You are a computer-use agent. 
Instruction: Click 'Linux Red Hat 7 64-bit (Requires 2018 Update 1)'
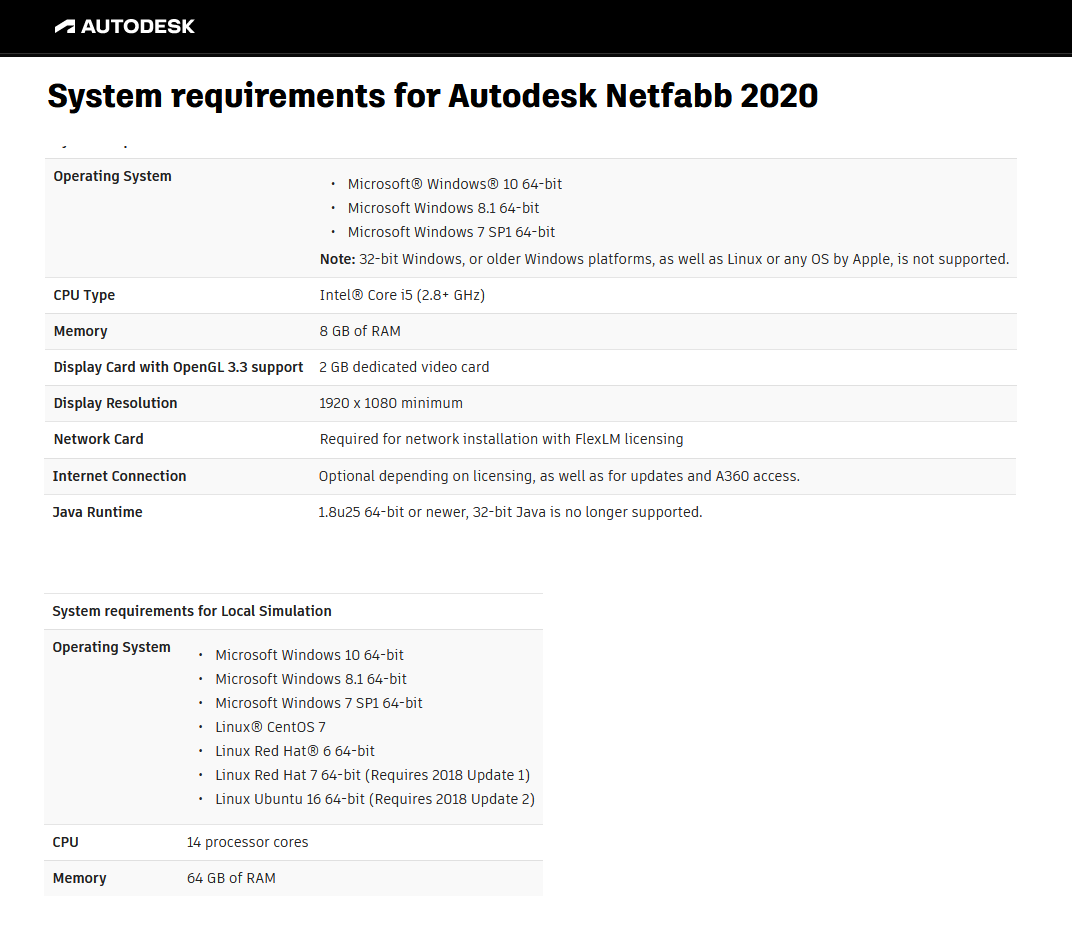coord(373,775)
